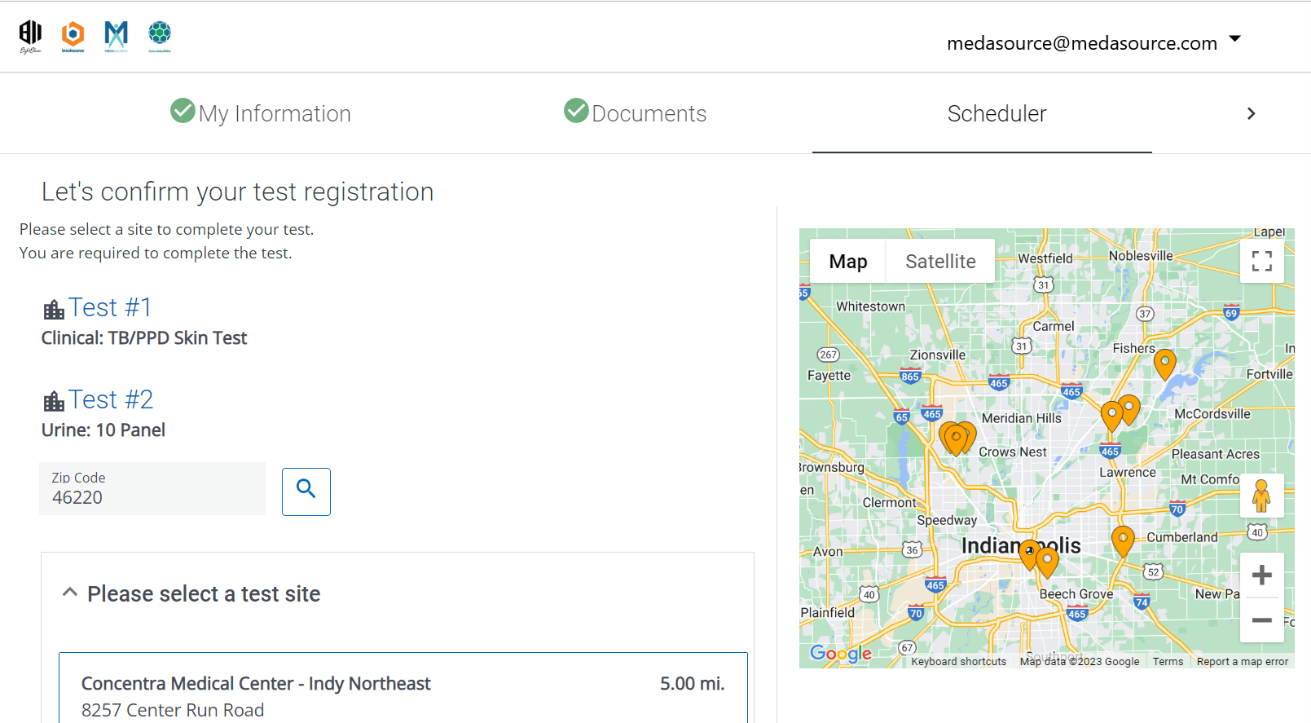This screenshot has width=1311, height=723.
Task: Click the blue Medasource M logo
Action: [x=116, y=36]
